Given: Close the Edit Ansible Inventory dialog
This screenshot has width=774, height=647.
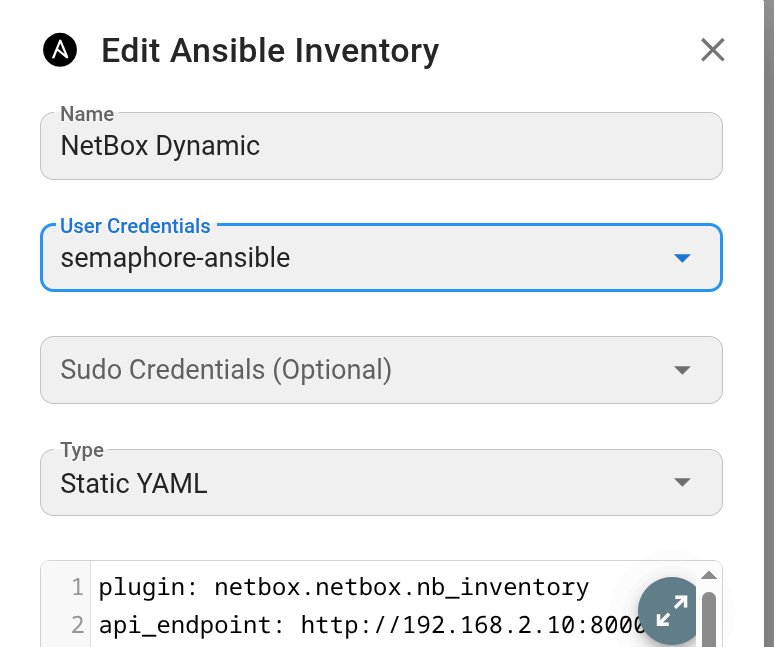Looking at the screenshot, I should click(x=712, y=50).
